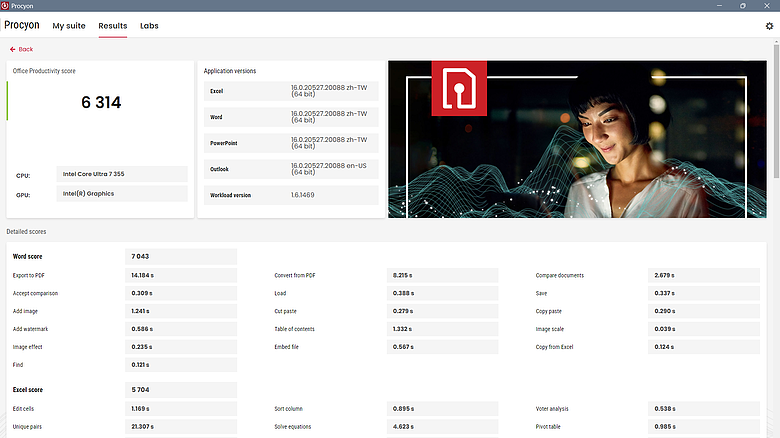Switch to the My suite tab
Viewport: 780px width, 438px height.
[69, 26]
